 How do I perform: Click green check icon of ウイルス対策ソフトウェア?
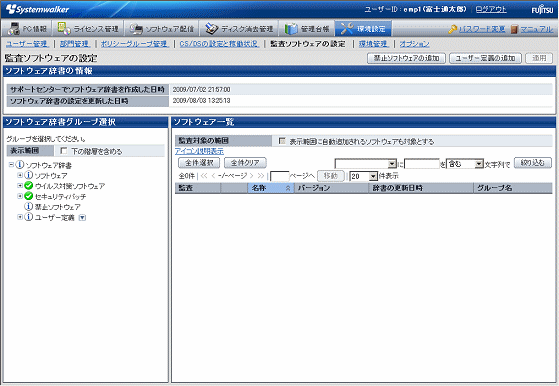coord(29,185)
